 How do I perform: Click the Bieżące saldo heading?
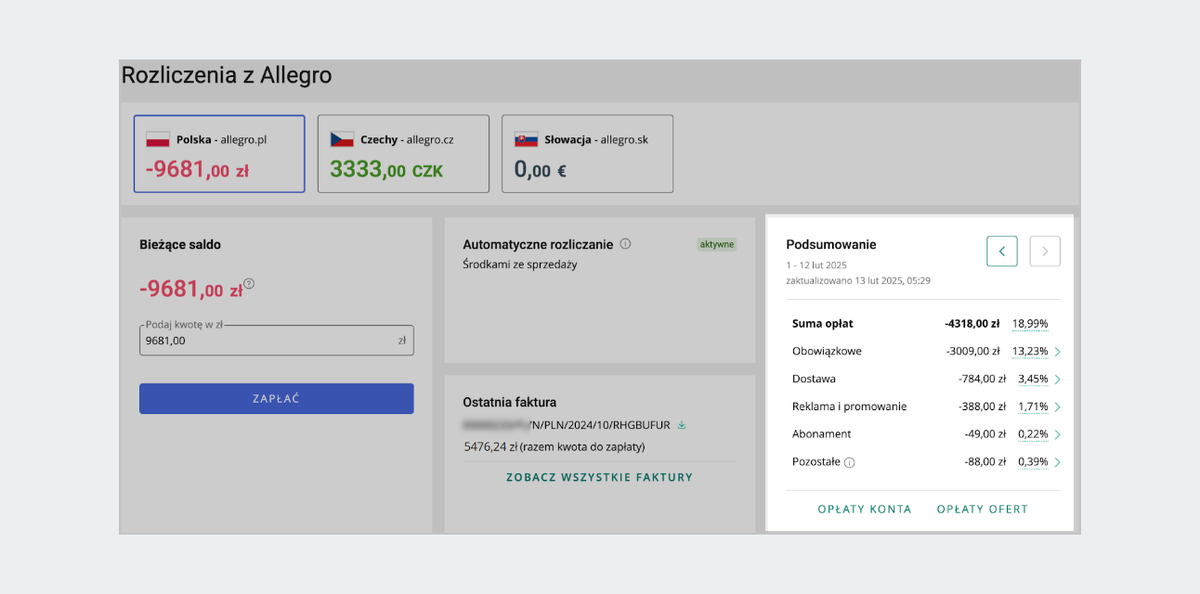tap(180, 244)
